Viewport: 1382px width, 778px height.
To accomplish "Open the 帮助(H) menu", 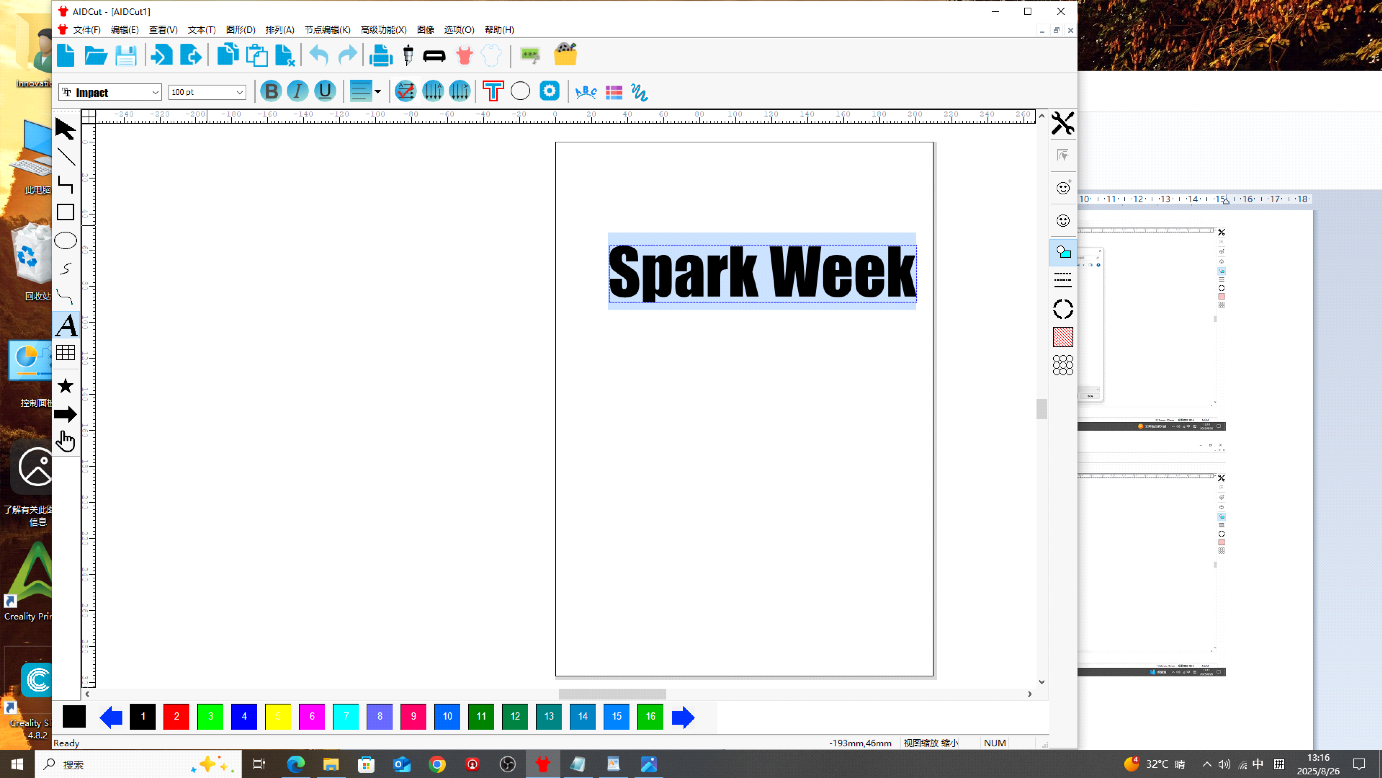I will click(x=499, y=30).
